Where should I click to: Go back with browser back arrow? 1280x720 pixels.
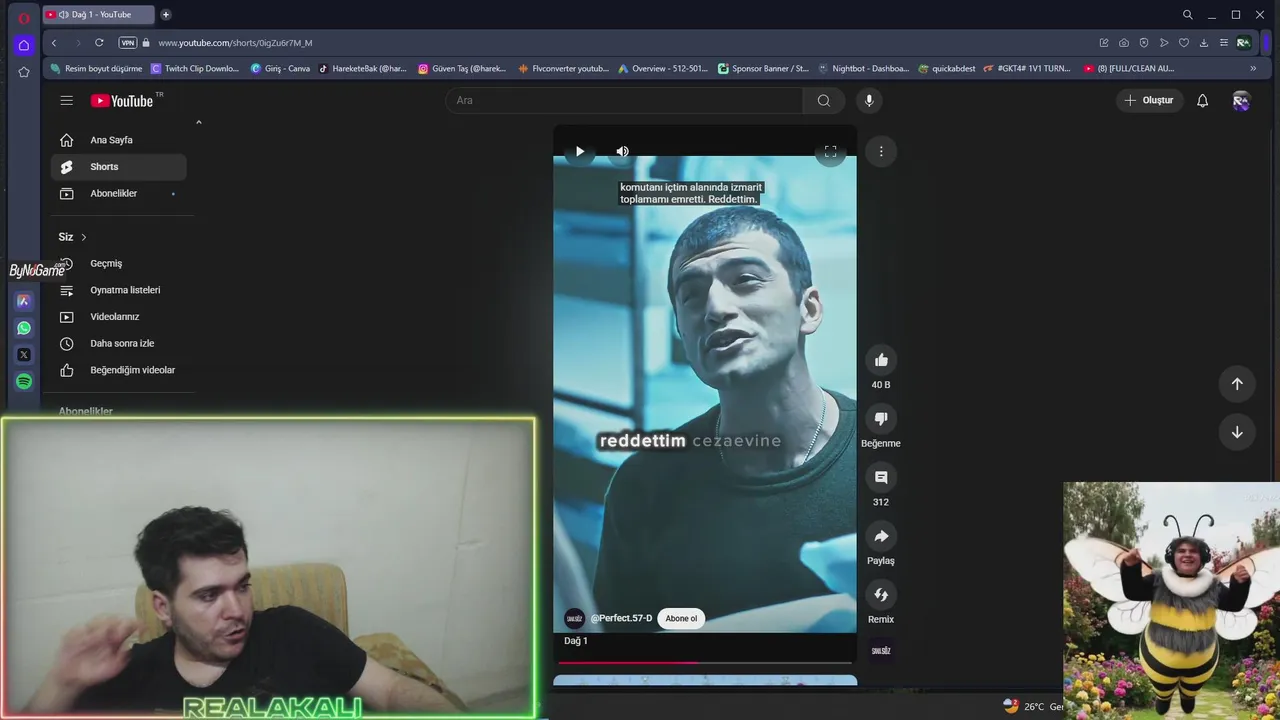tap(54, 43)
